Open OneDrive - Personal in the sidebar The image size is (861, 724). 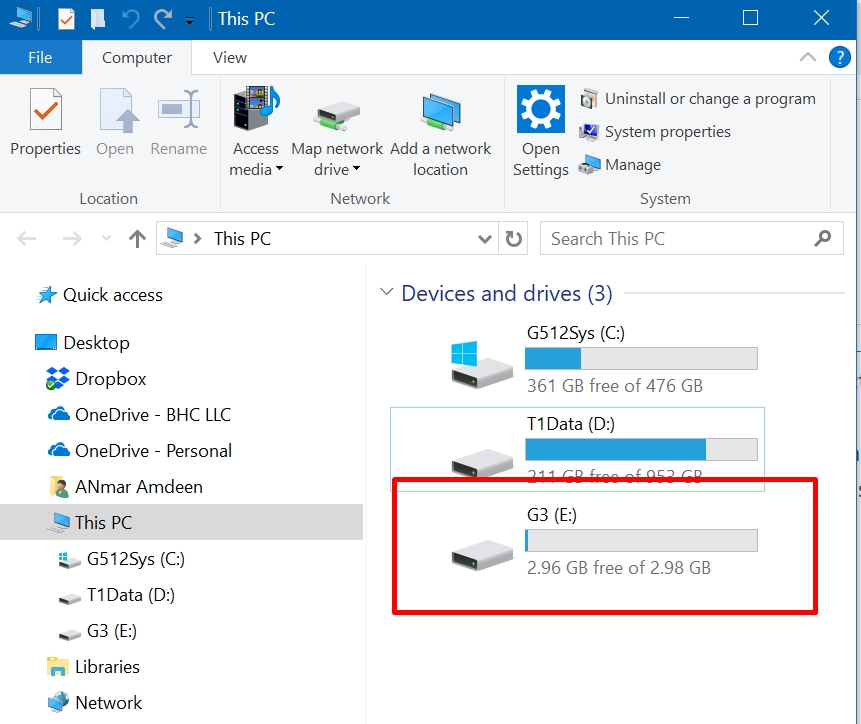153,451
